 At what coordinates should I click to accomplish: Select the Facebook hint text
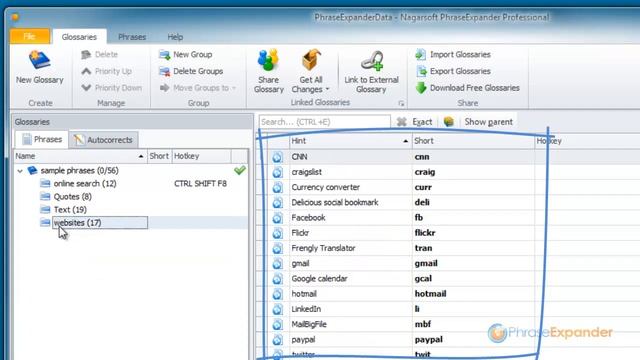tap(308, 218)
